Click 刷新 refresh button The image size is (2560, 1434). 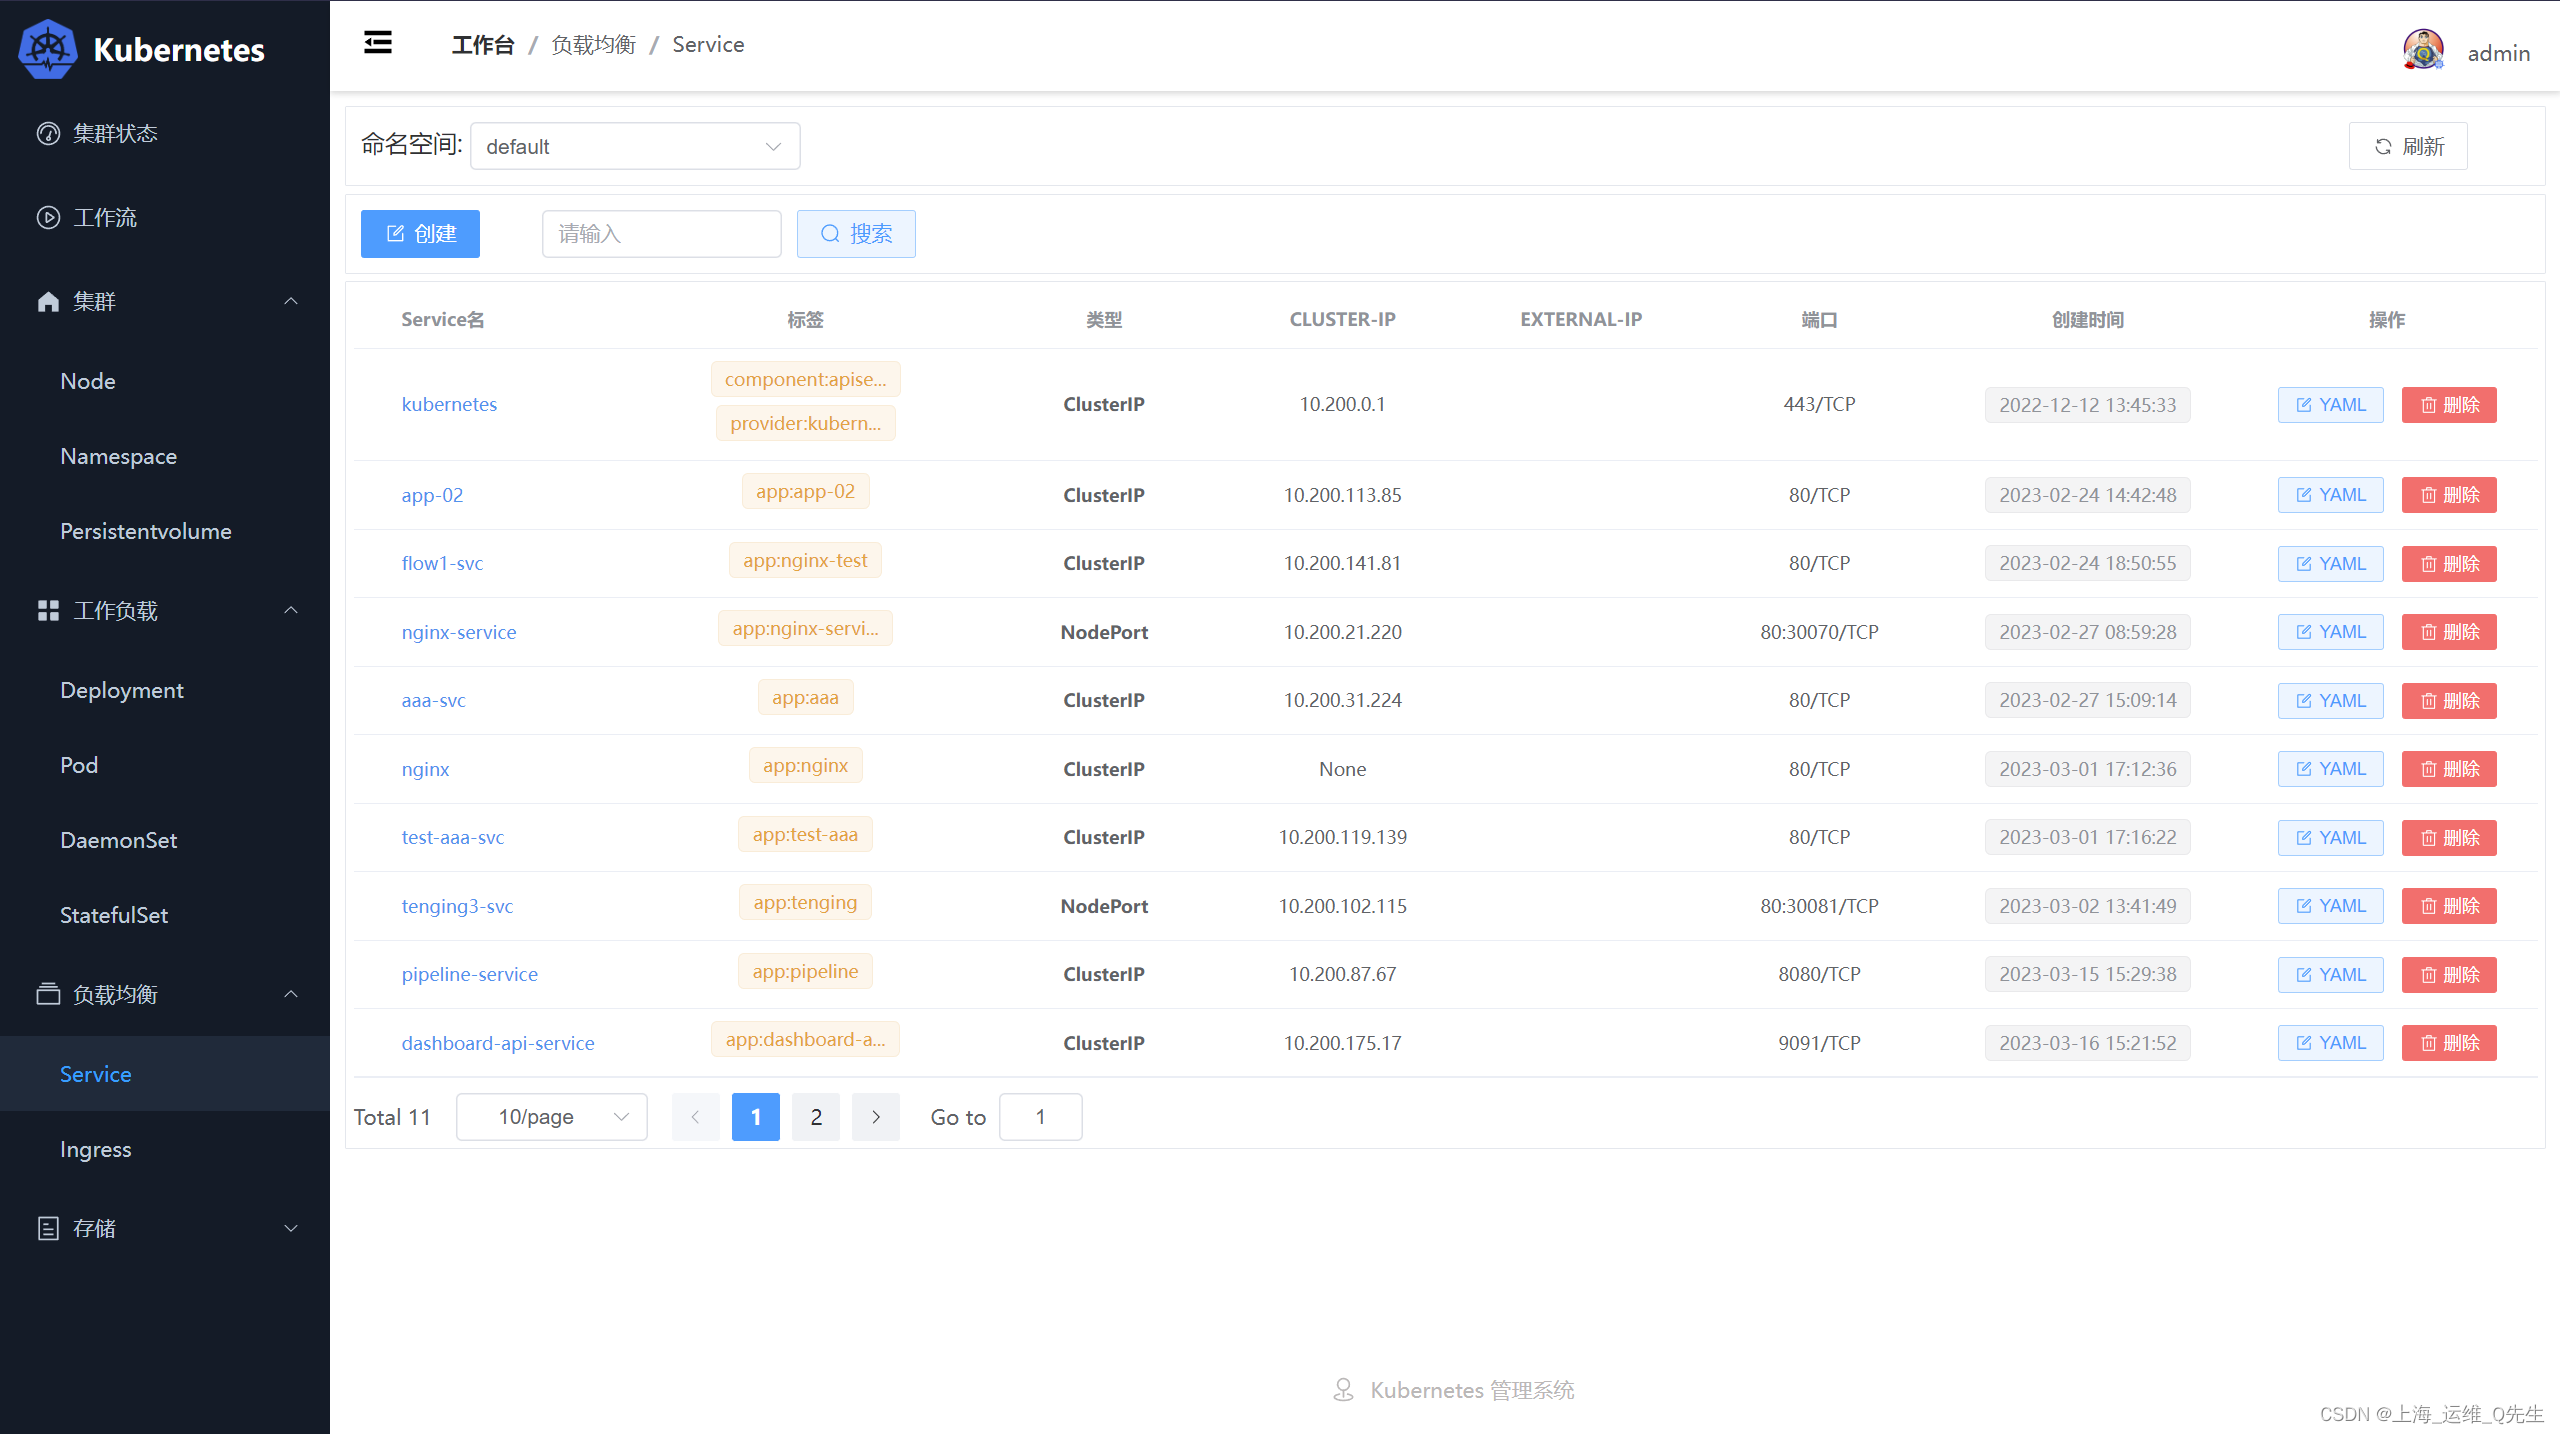pyautogui.click(x=2408, y=146)
